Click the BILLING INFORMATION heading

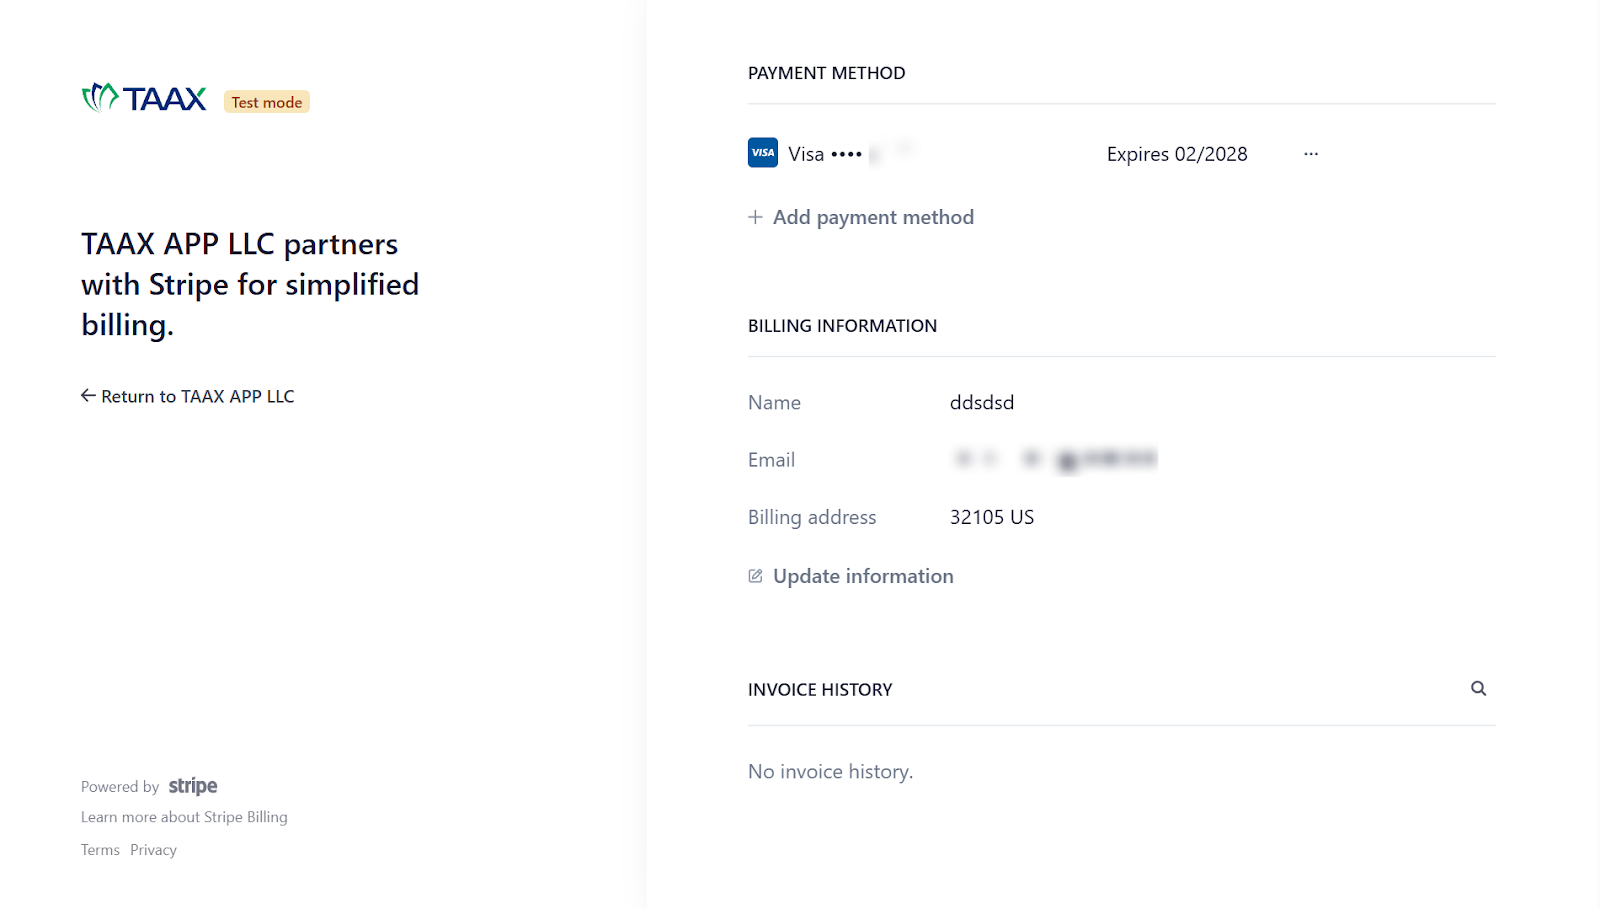point(843,326)
